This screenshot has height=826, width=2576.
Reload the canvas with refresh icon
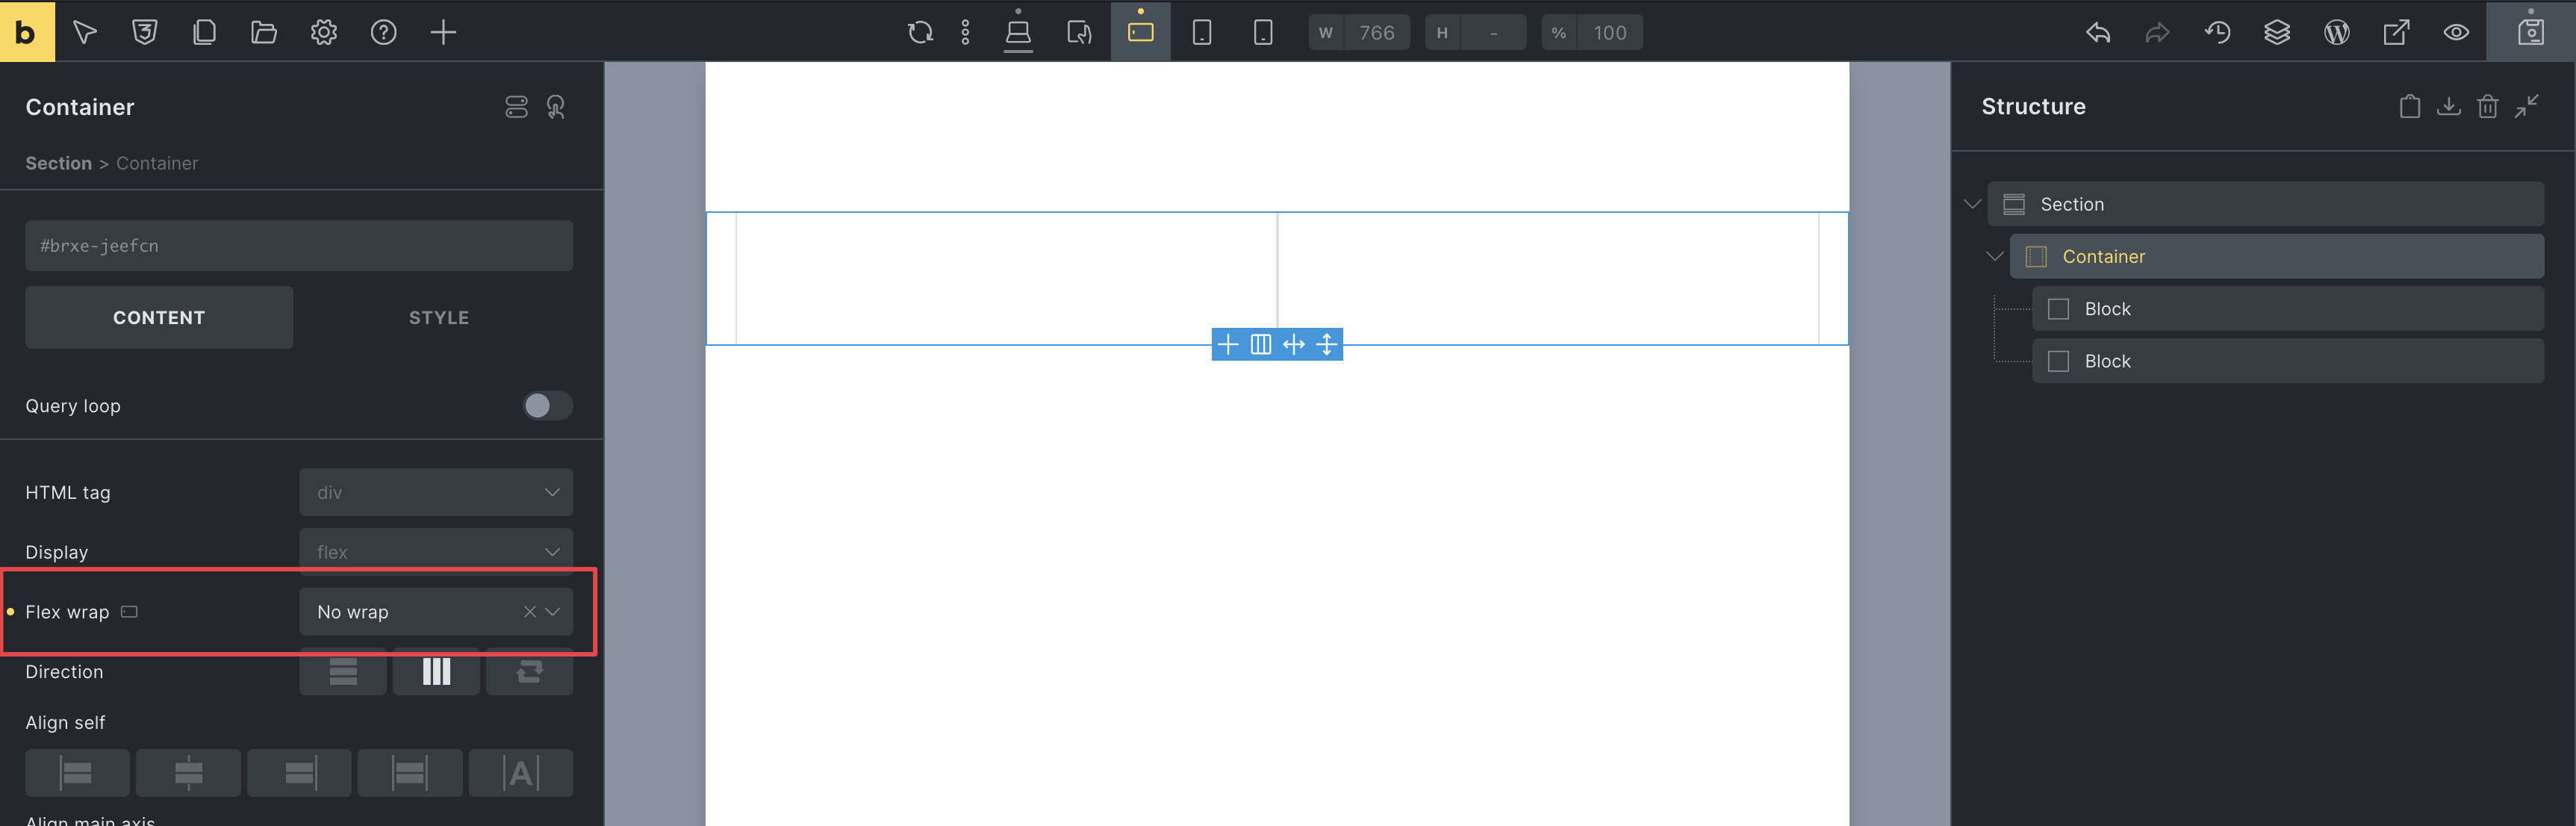pyautogui.click(x=920, y=32)
